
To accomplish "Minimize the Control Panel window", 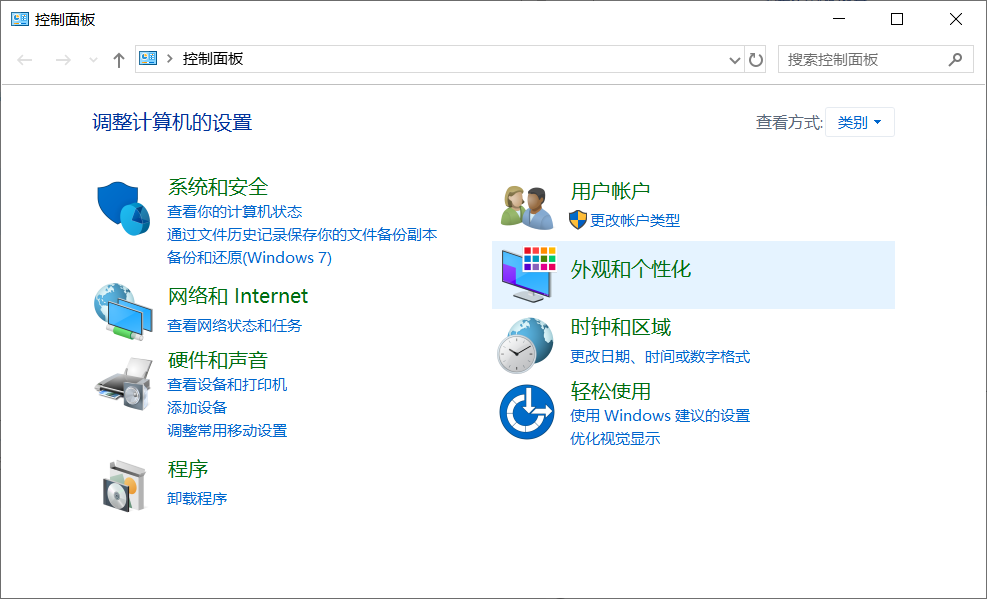I will 838,20.
